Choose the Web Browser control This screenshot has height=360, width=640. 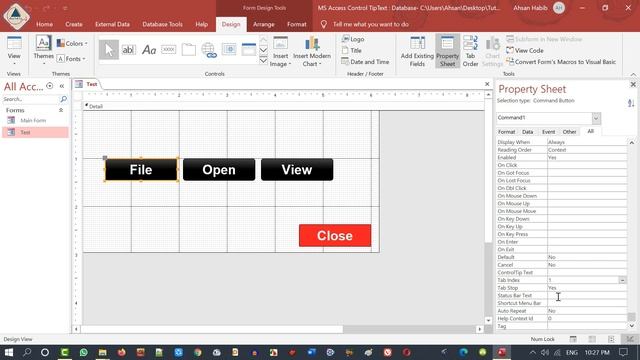[x=229, y=50]
